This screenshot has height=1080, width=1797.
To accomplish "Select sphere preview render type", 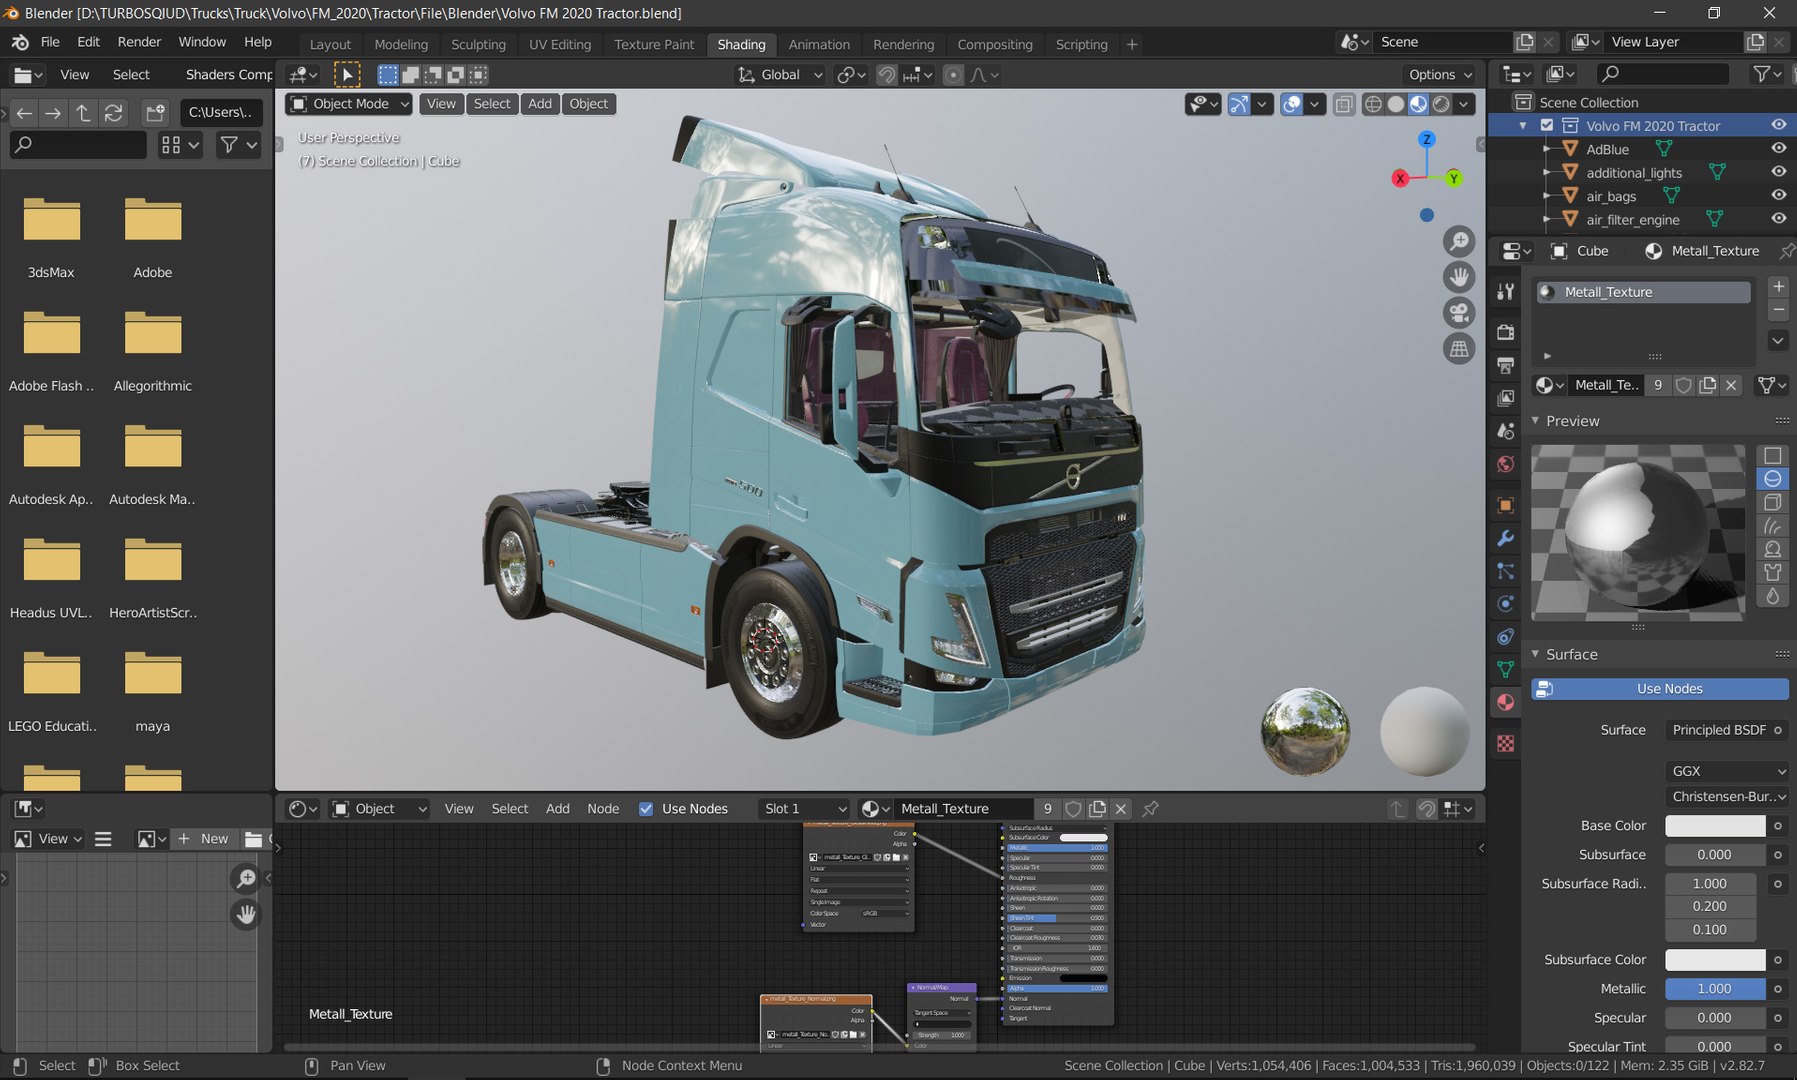I will pyautogui.click(x=1772, y=479).
